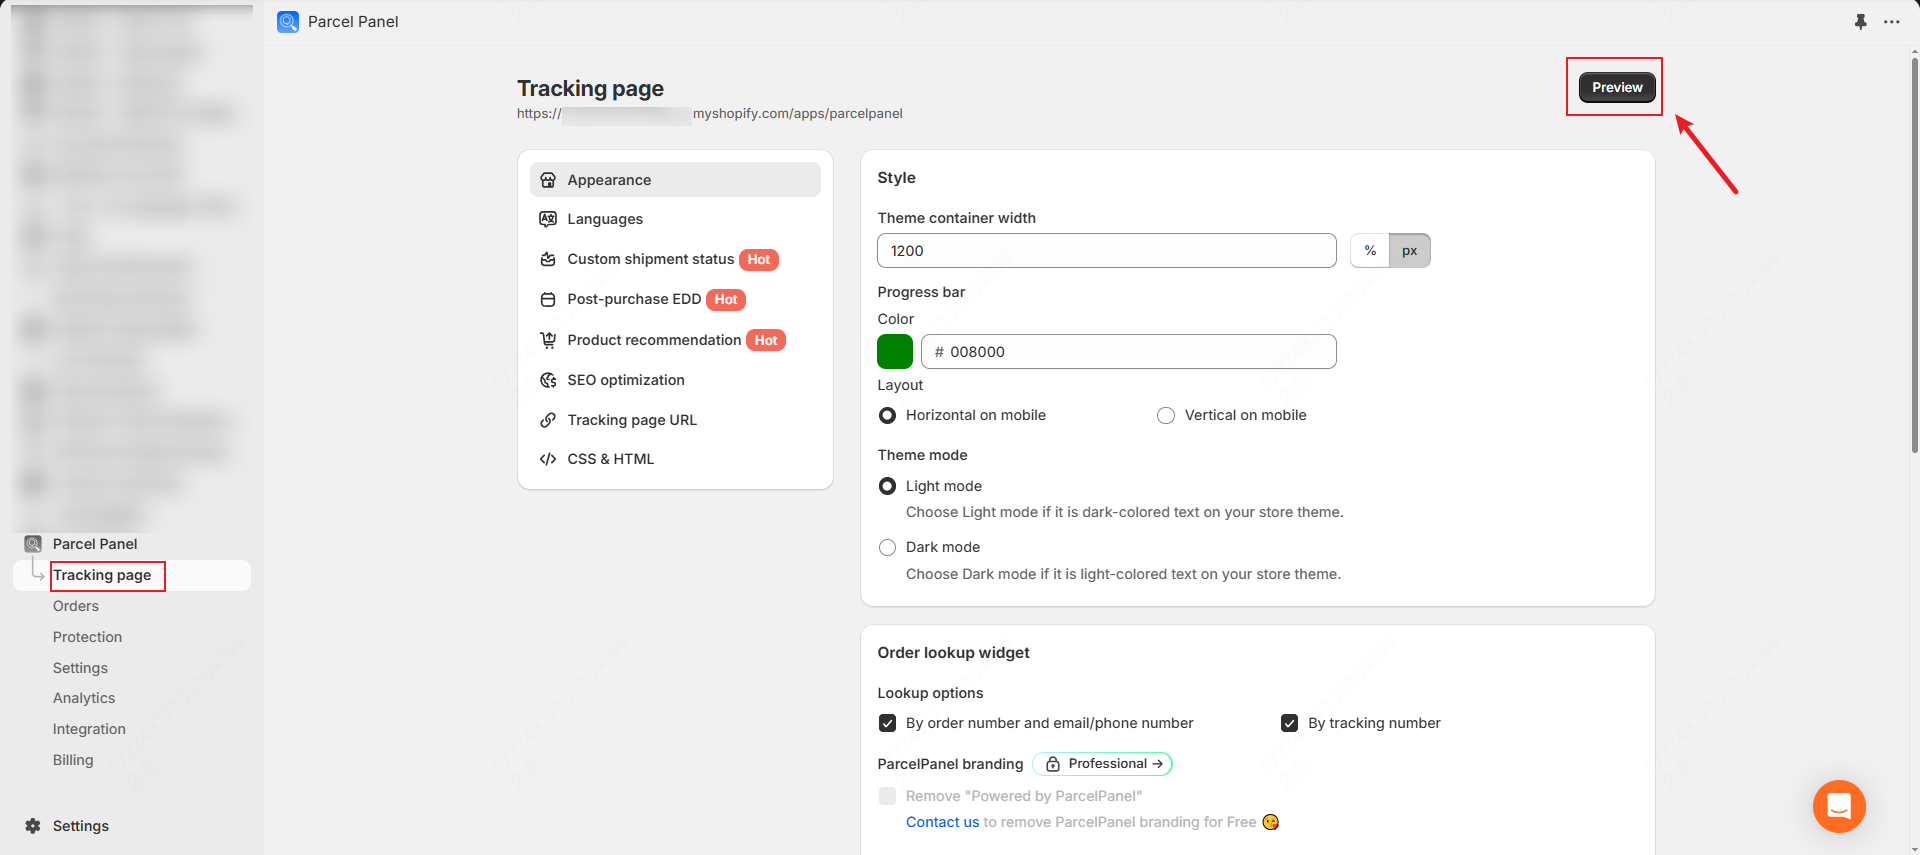Click the Custom shipment status icon
The height and width of the screenshot is (855, 1920).
pyautogui.click(x=548, y=259)
